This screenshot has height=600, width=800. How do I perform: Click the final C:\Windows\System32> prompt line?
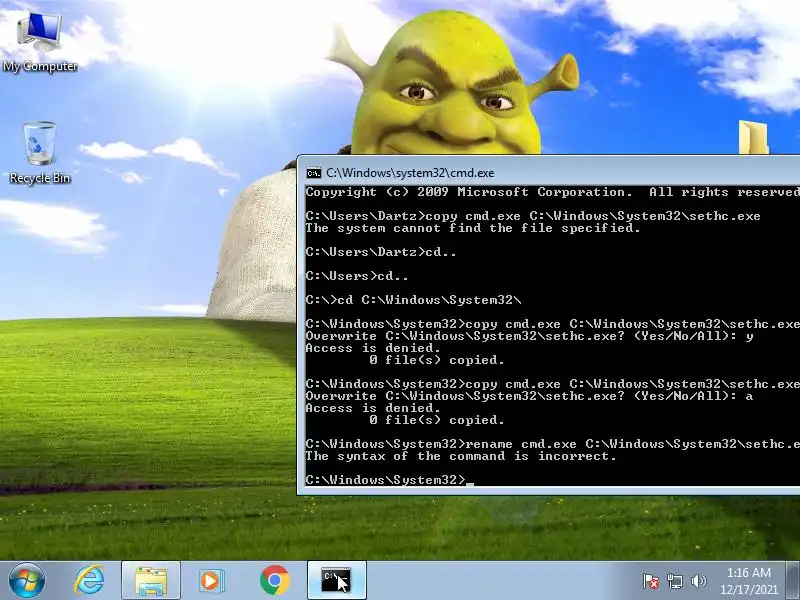click(x=389, y=480)
